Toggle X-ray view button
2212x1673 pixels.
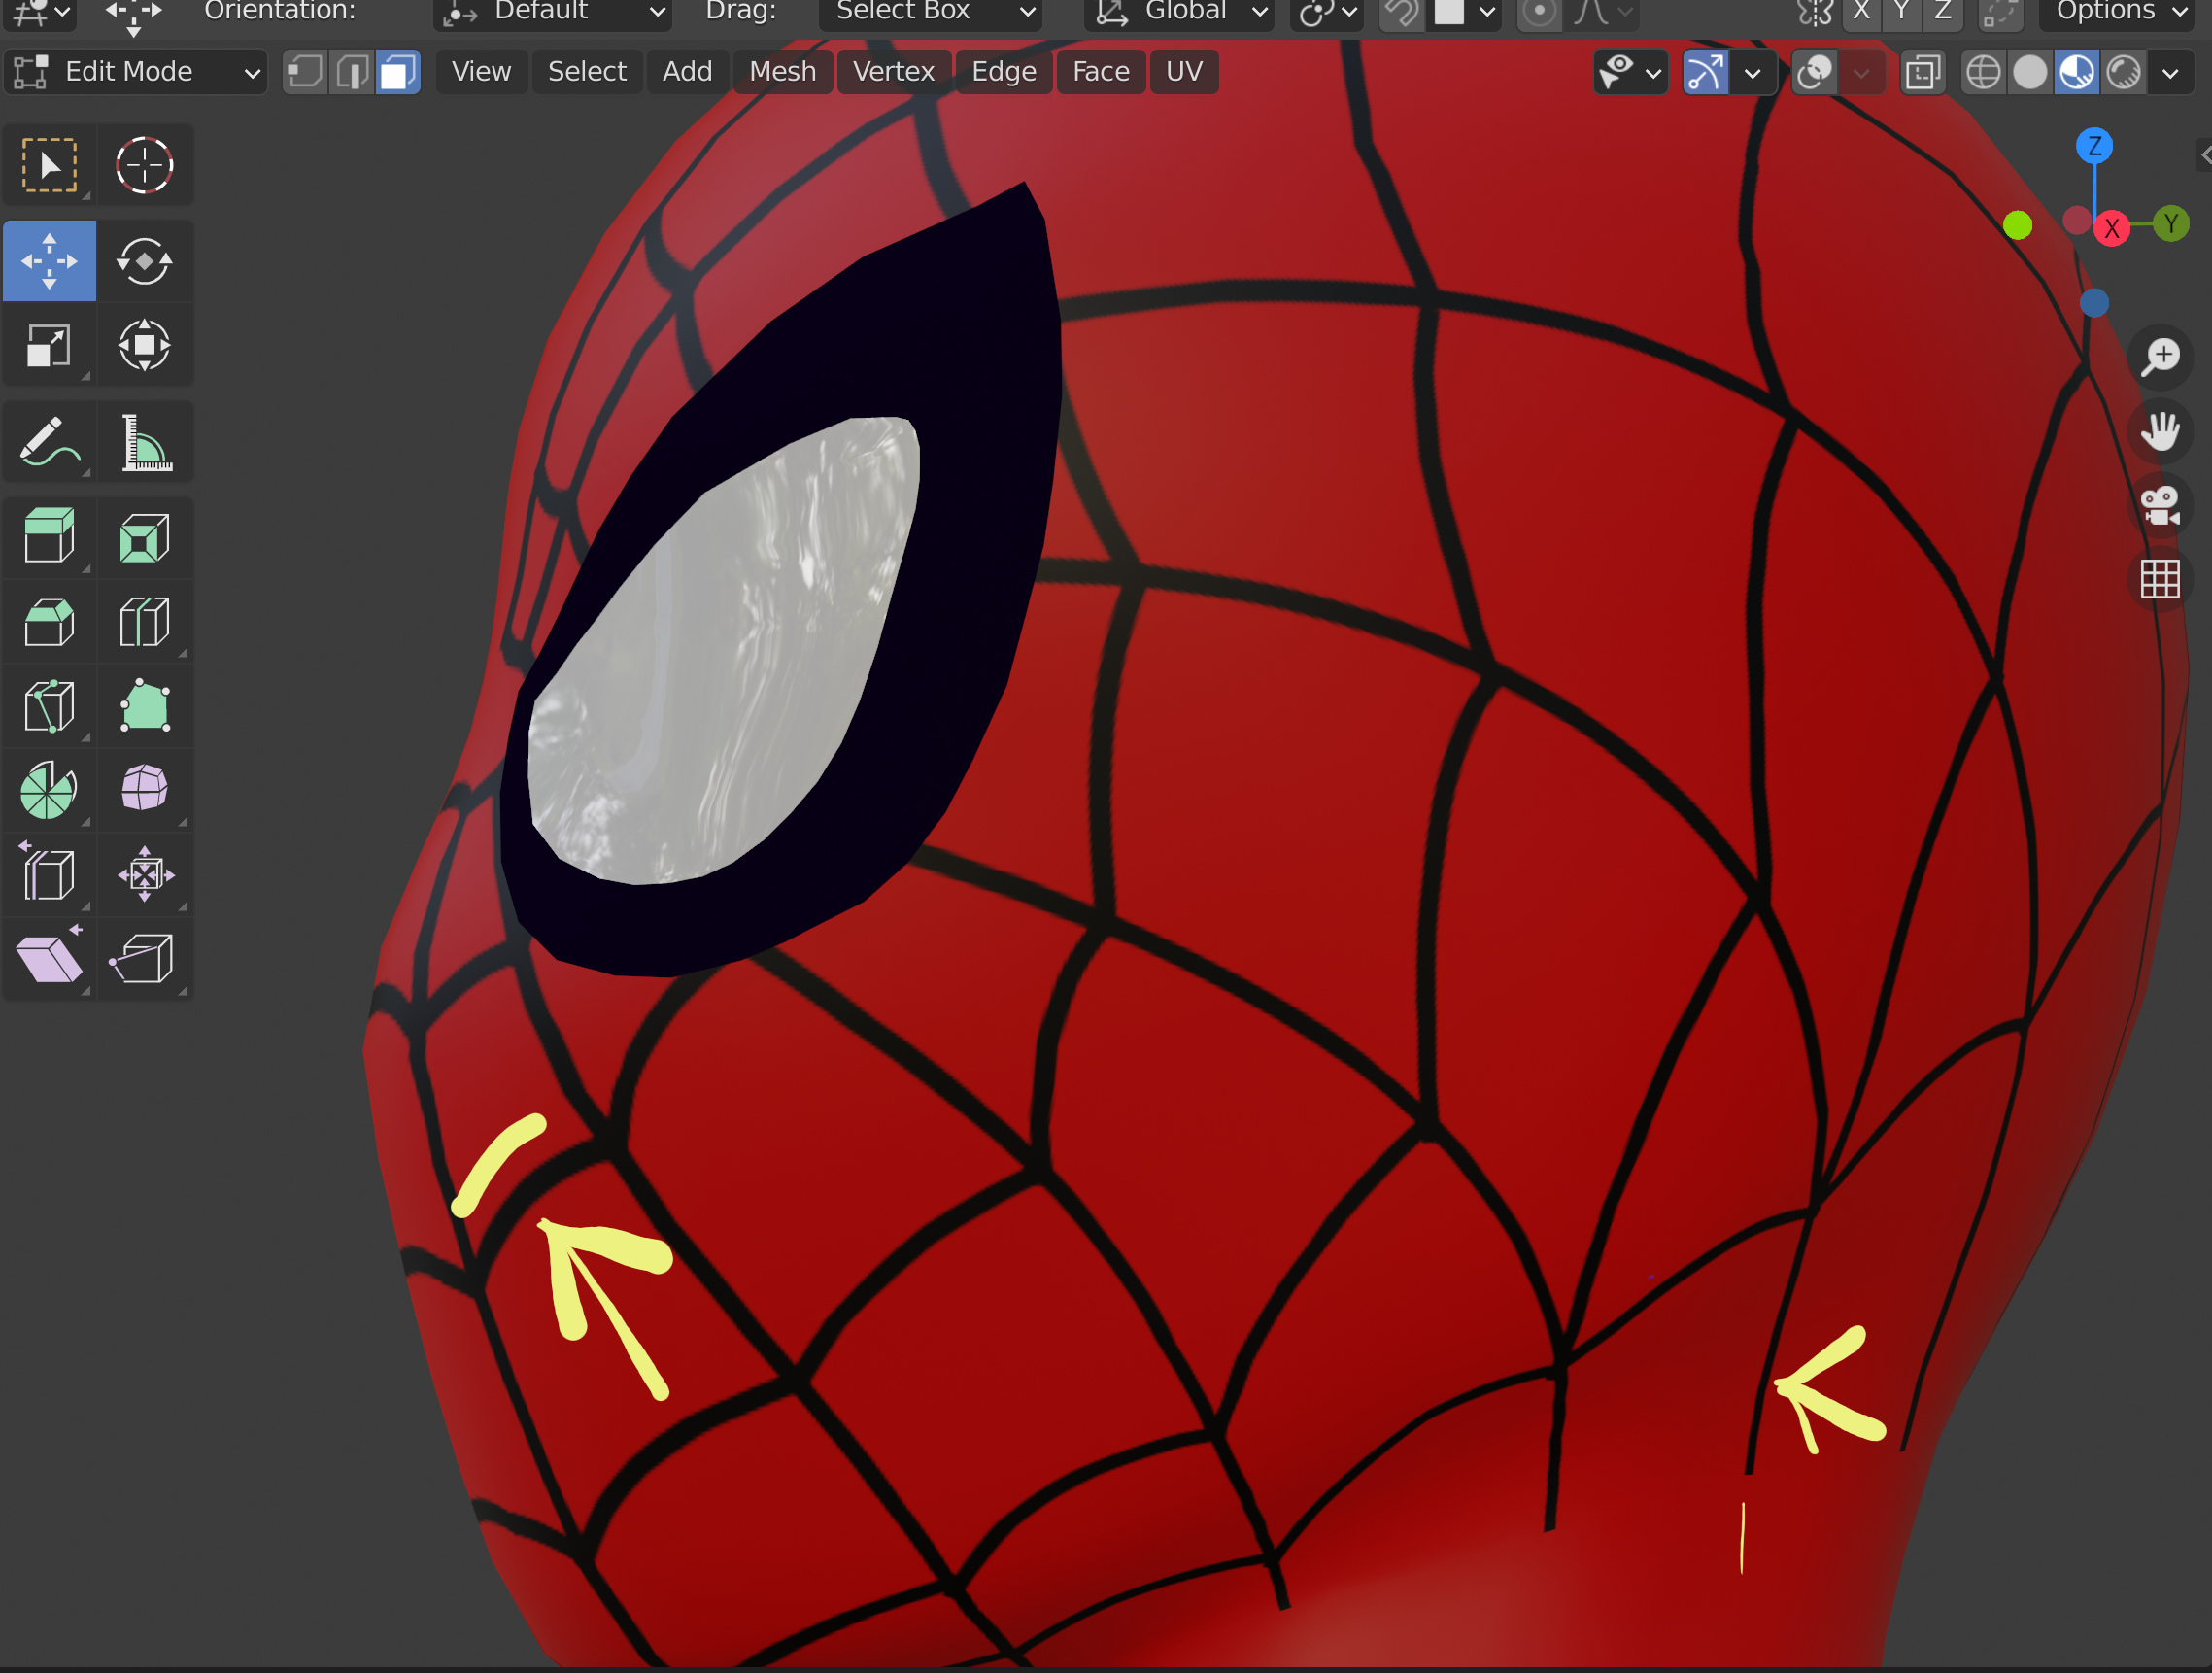pyautogui.click(x=1922, y=72)
